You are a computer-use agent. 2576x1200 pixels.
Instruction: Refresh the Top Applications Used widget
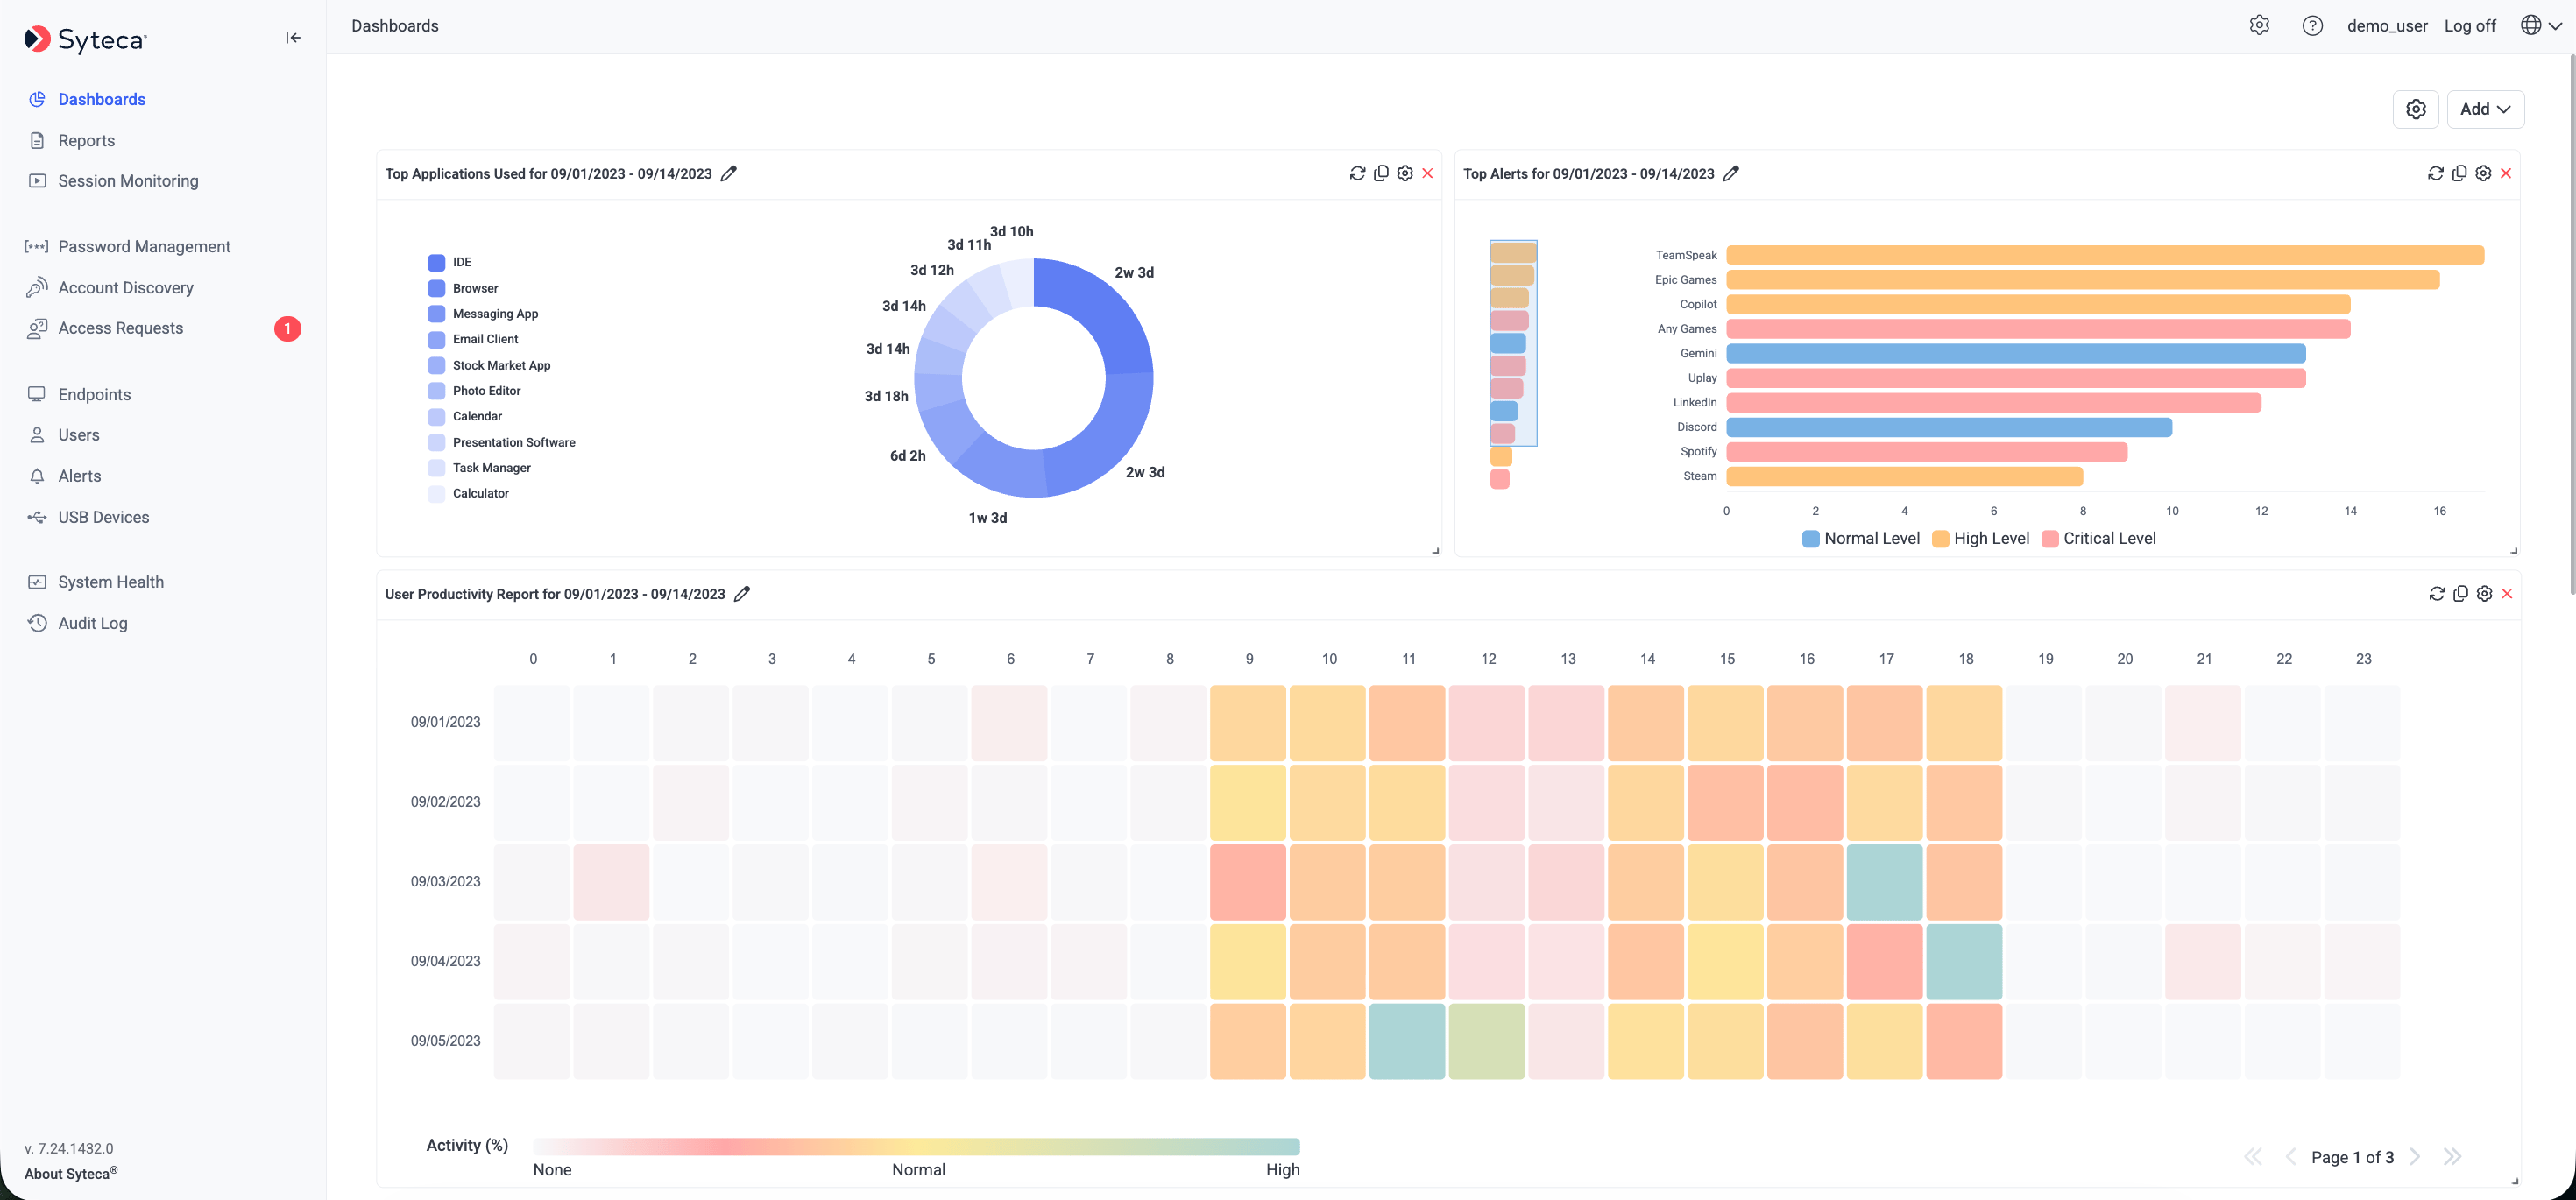click(1357, 173)
